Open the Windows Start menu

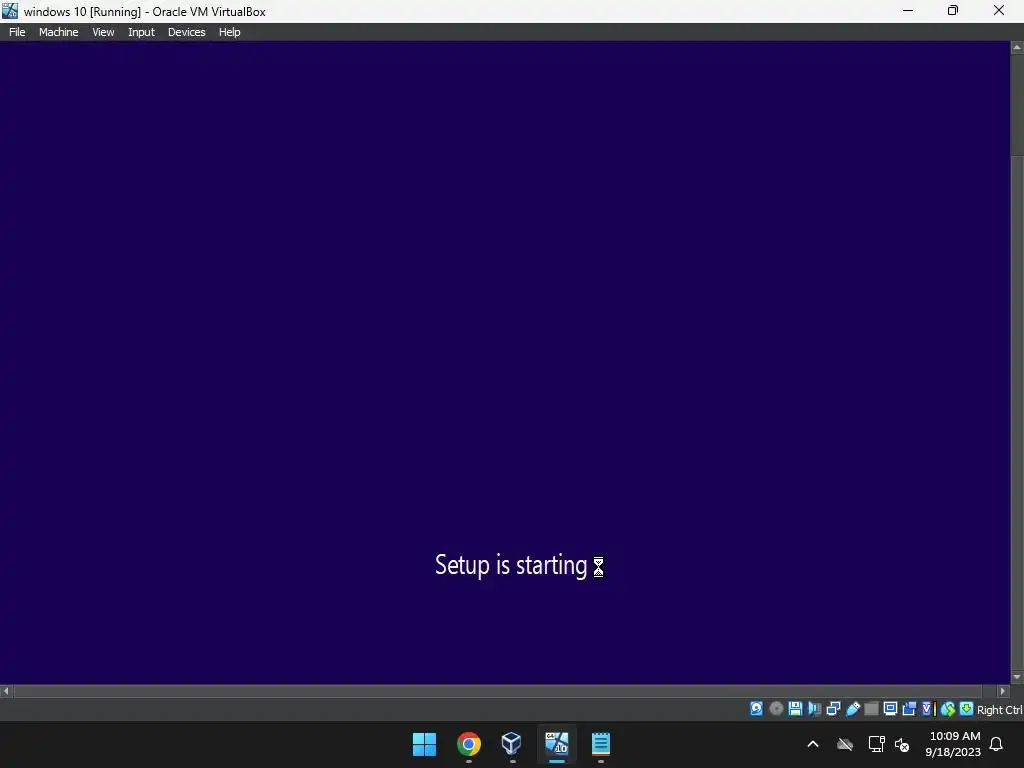click(x=424, y=744)
